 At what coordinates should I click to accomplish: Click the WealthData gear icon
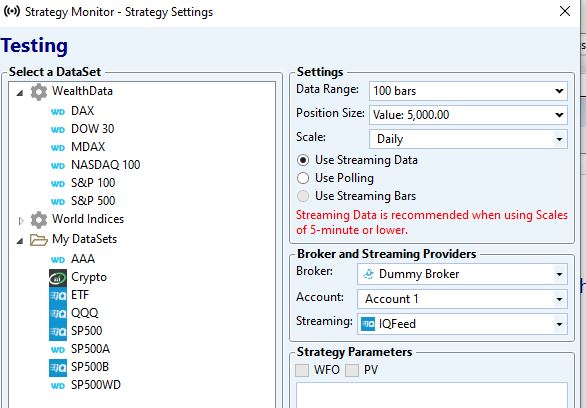38,92
